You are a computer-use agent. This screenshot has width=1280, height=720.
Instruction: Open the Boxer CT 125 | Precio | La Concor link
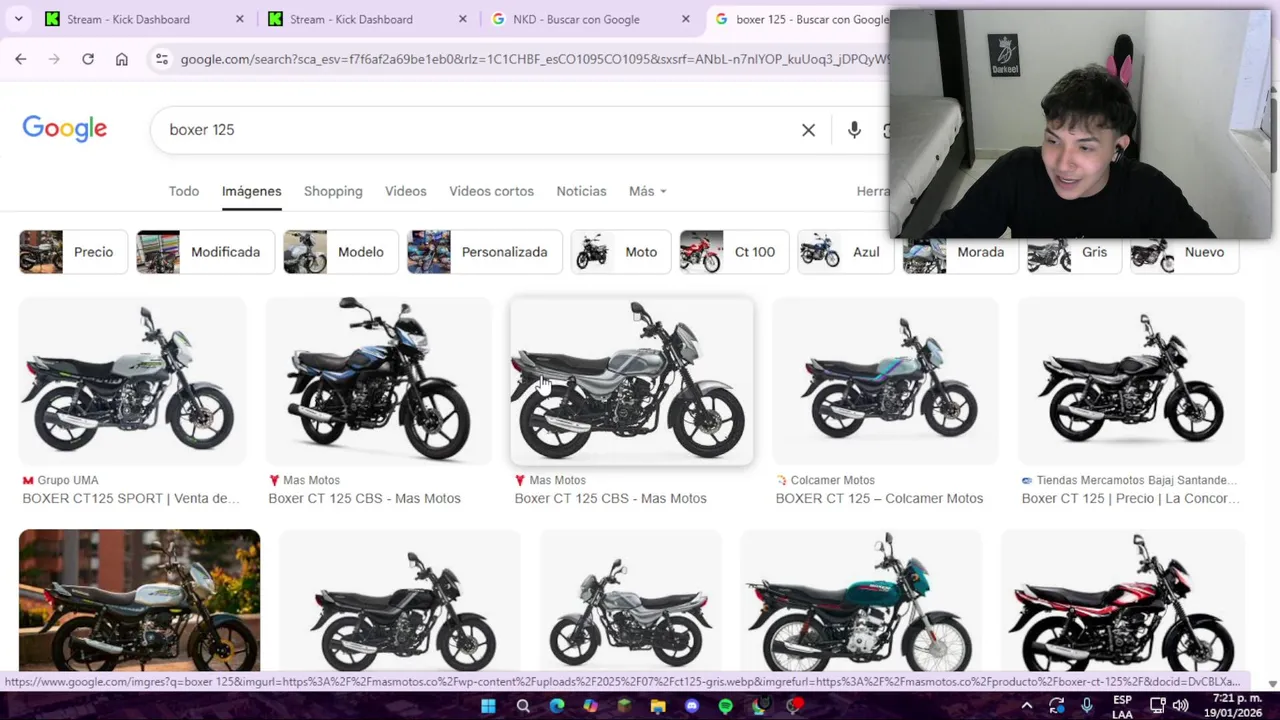pyautogui.click(x=1130, y=498)
